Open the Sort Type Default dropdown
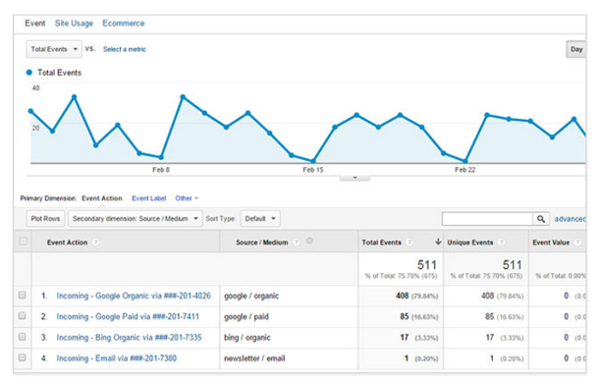Image resolution: width=600 pixels, height=385 pixels. tap(260, 219)
